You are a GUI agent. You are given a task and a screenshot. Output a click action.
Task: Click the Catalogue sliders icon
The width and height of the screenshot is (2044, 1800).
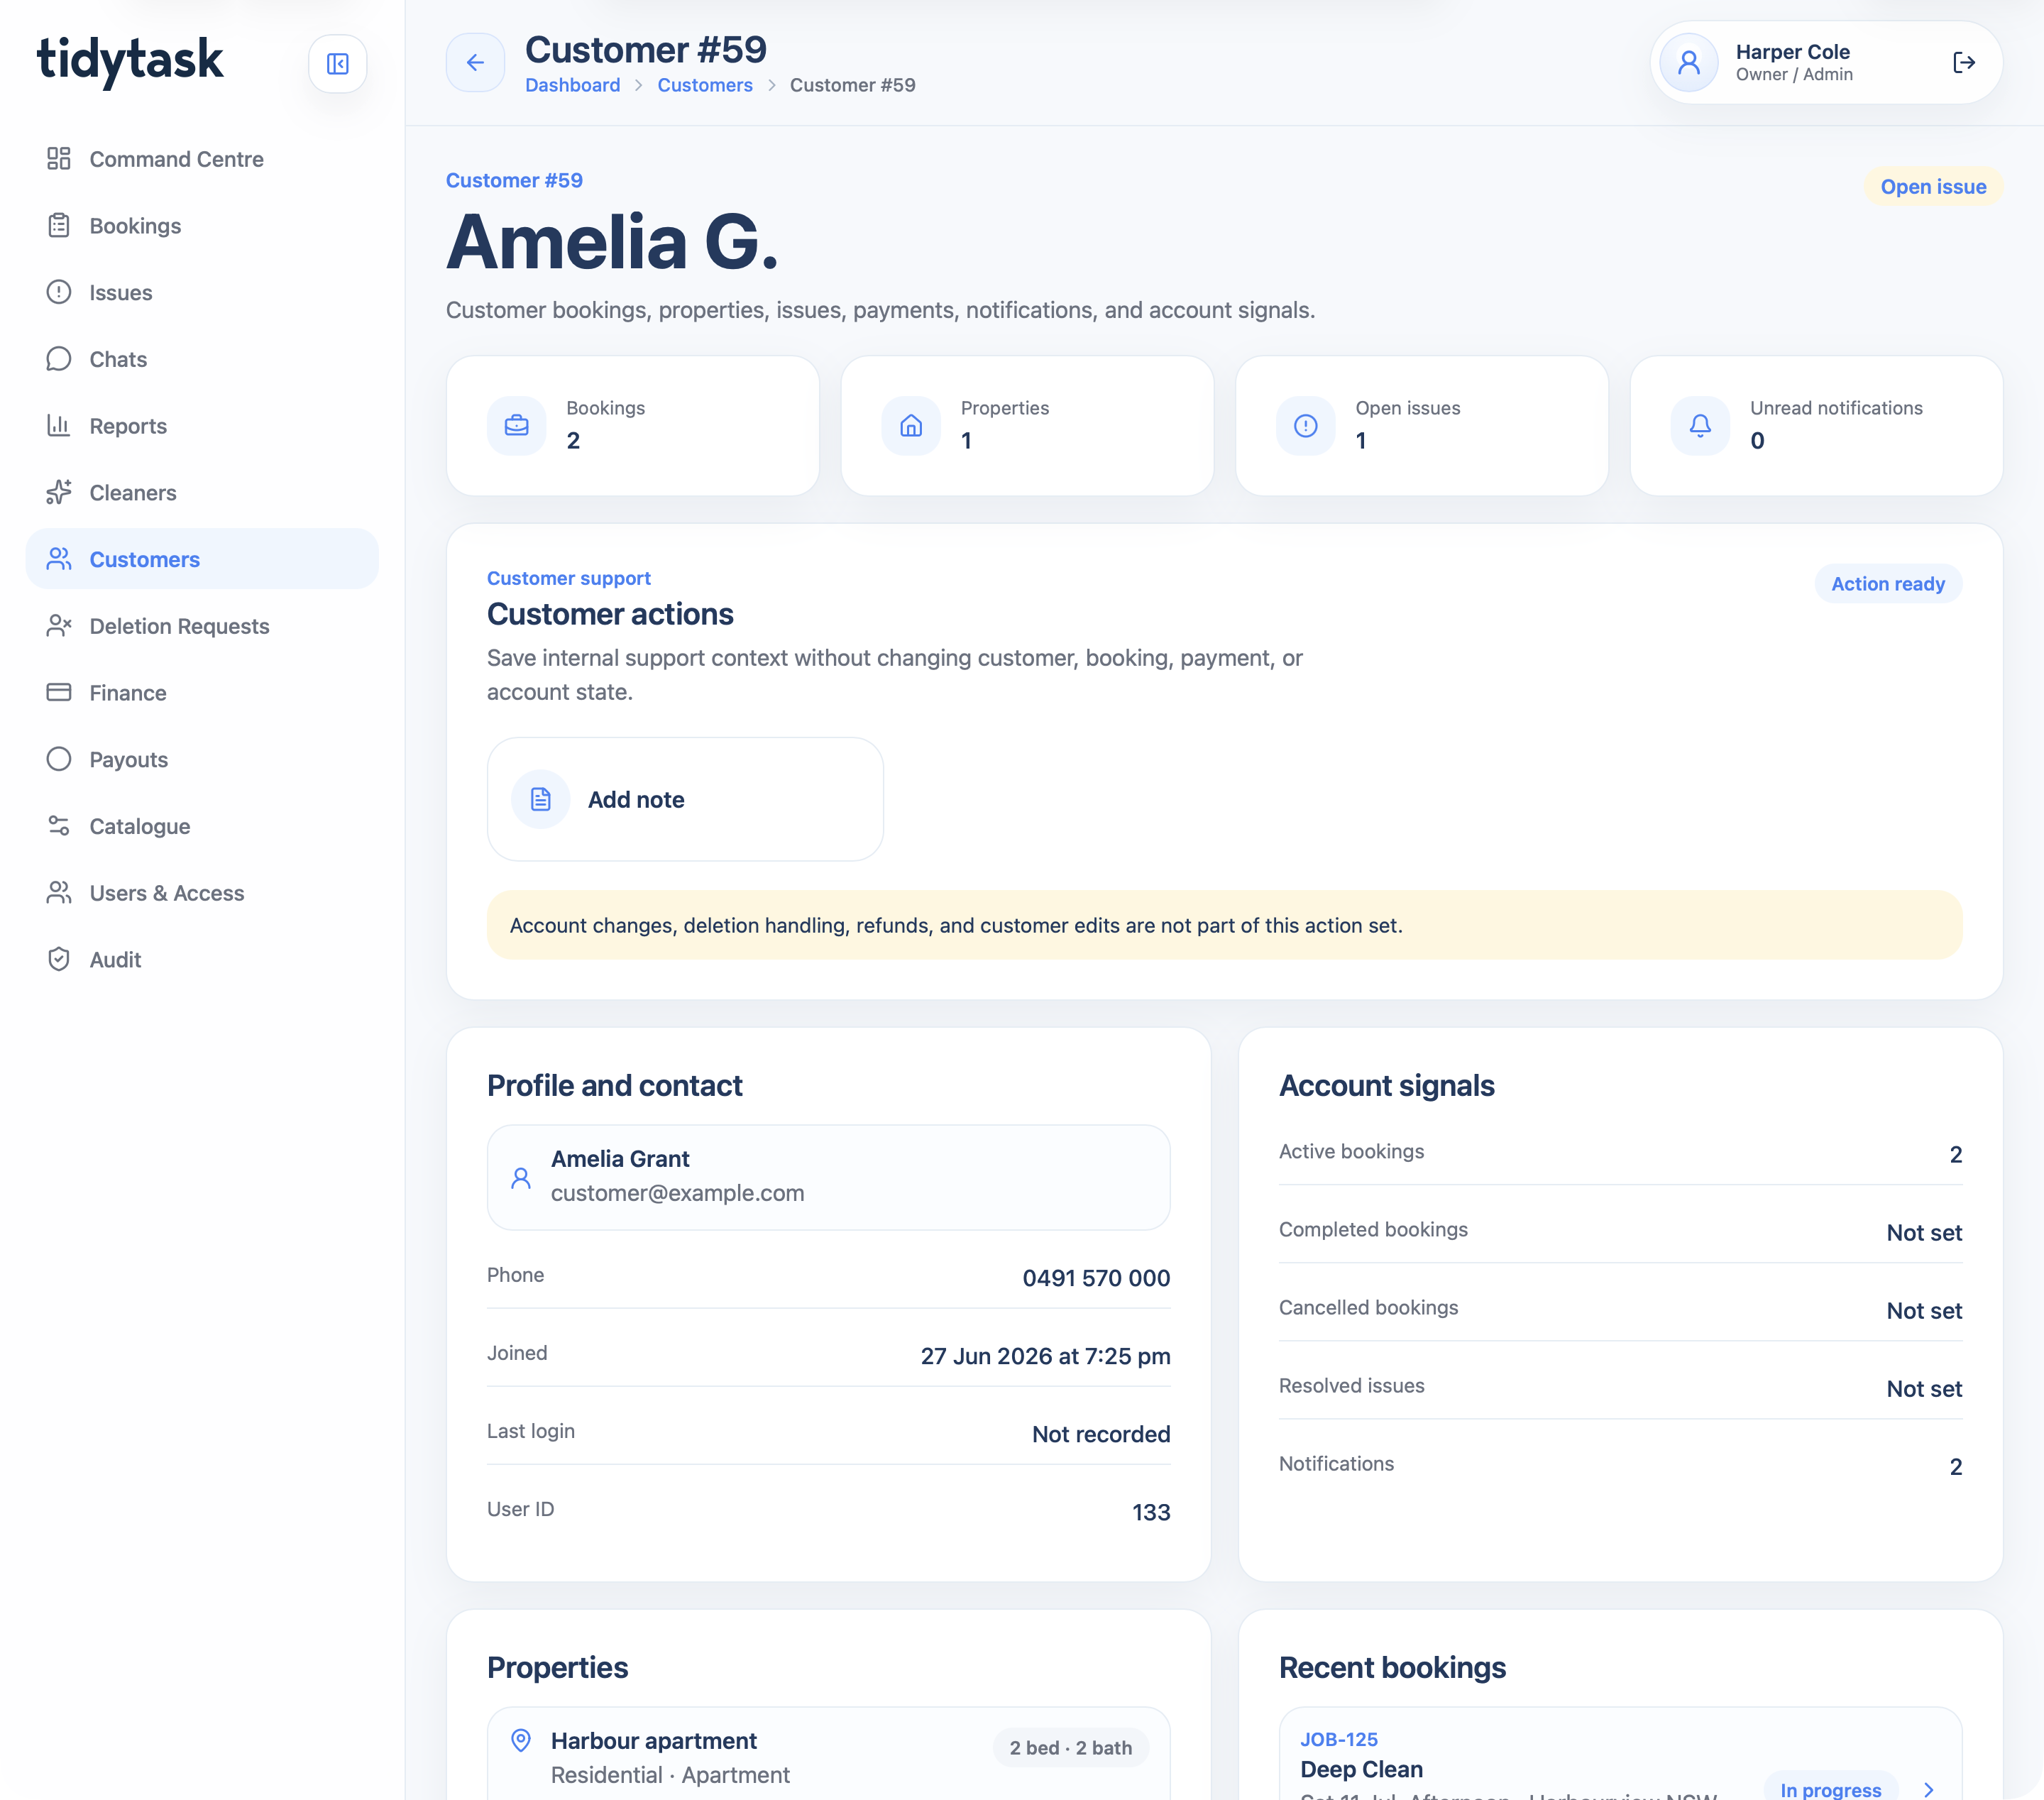click(x=59, y=826)
